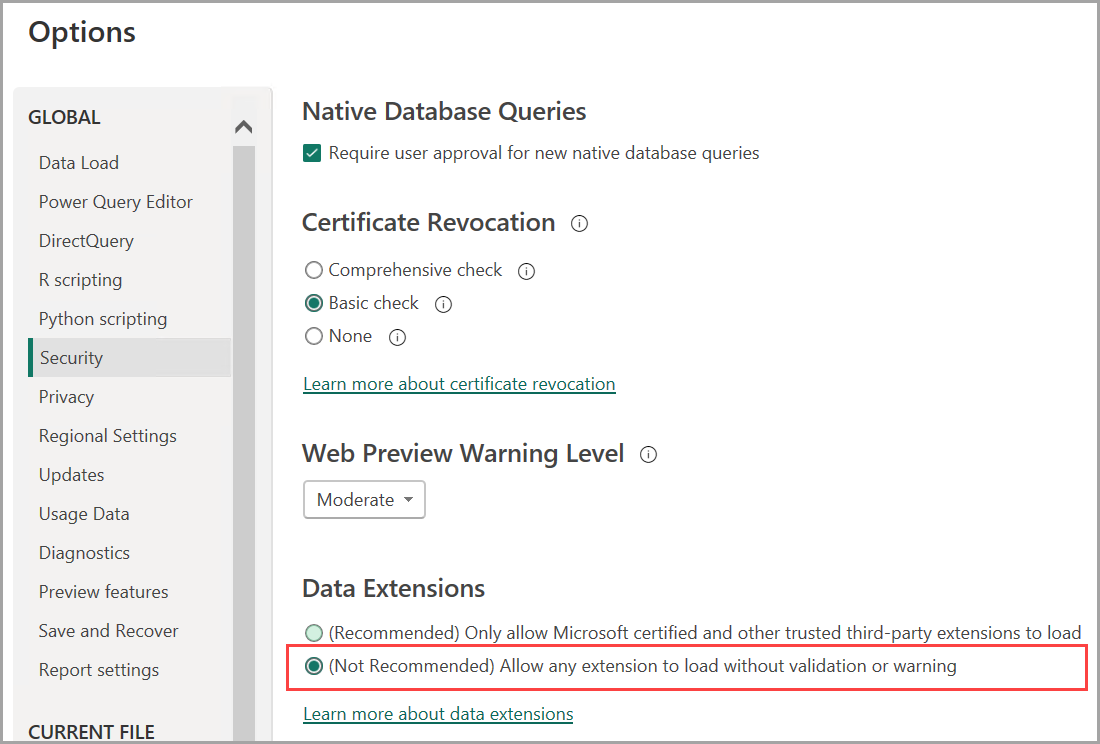Click info icon beside Comprehensive check
The image size is (1100, 744).
pos(527,271)
